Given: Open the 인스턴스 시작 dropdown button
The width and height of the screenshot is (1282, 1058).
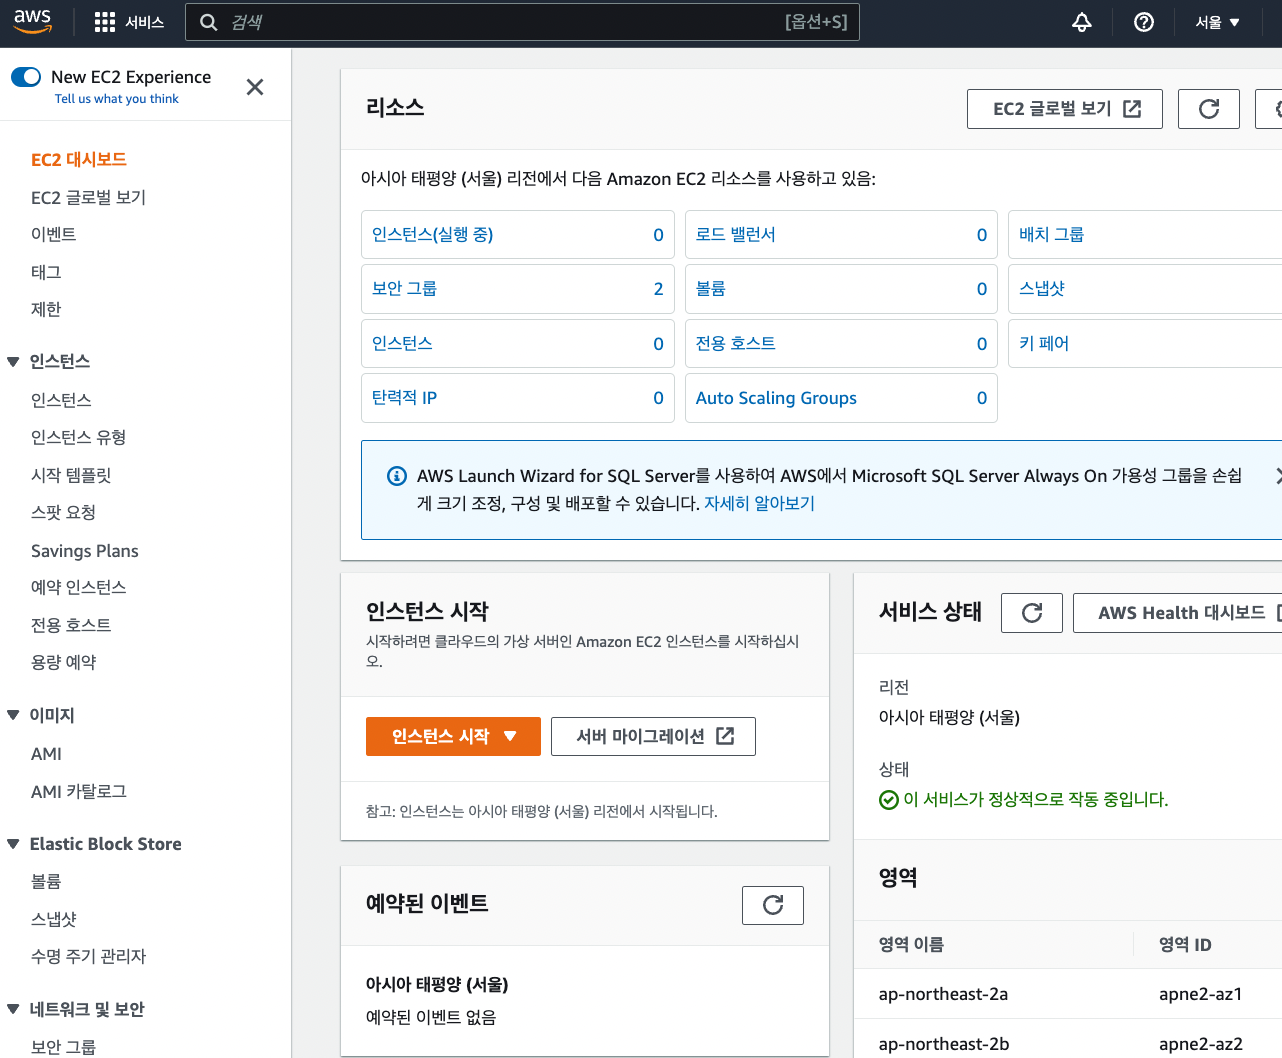Looking at the screenshot, I should (453, 736).
